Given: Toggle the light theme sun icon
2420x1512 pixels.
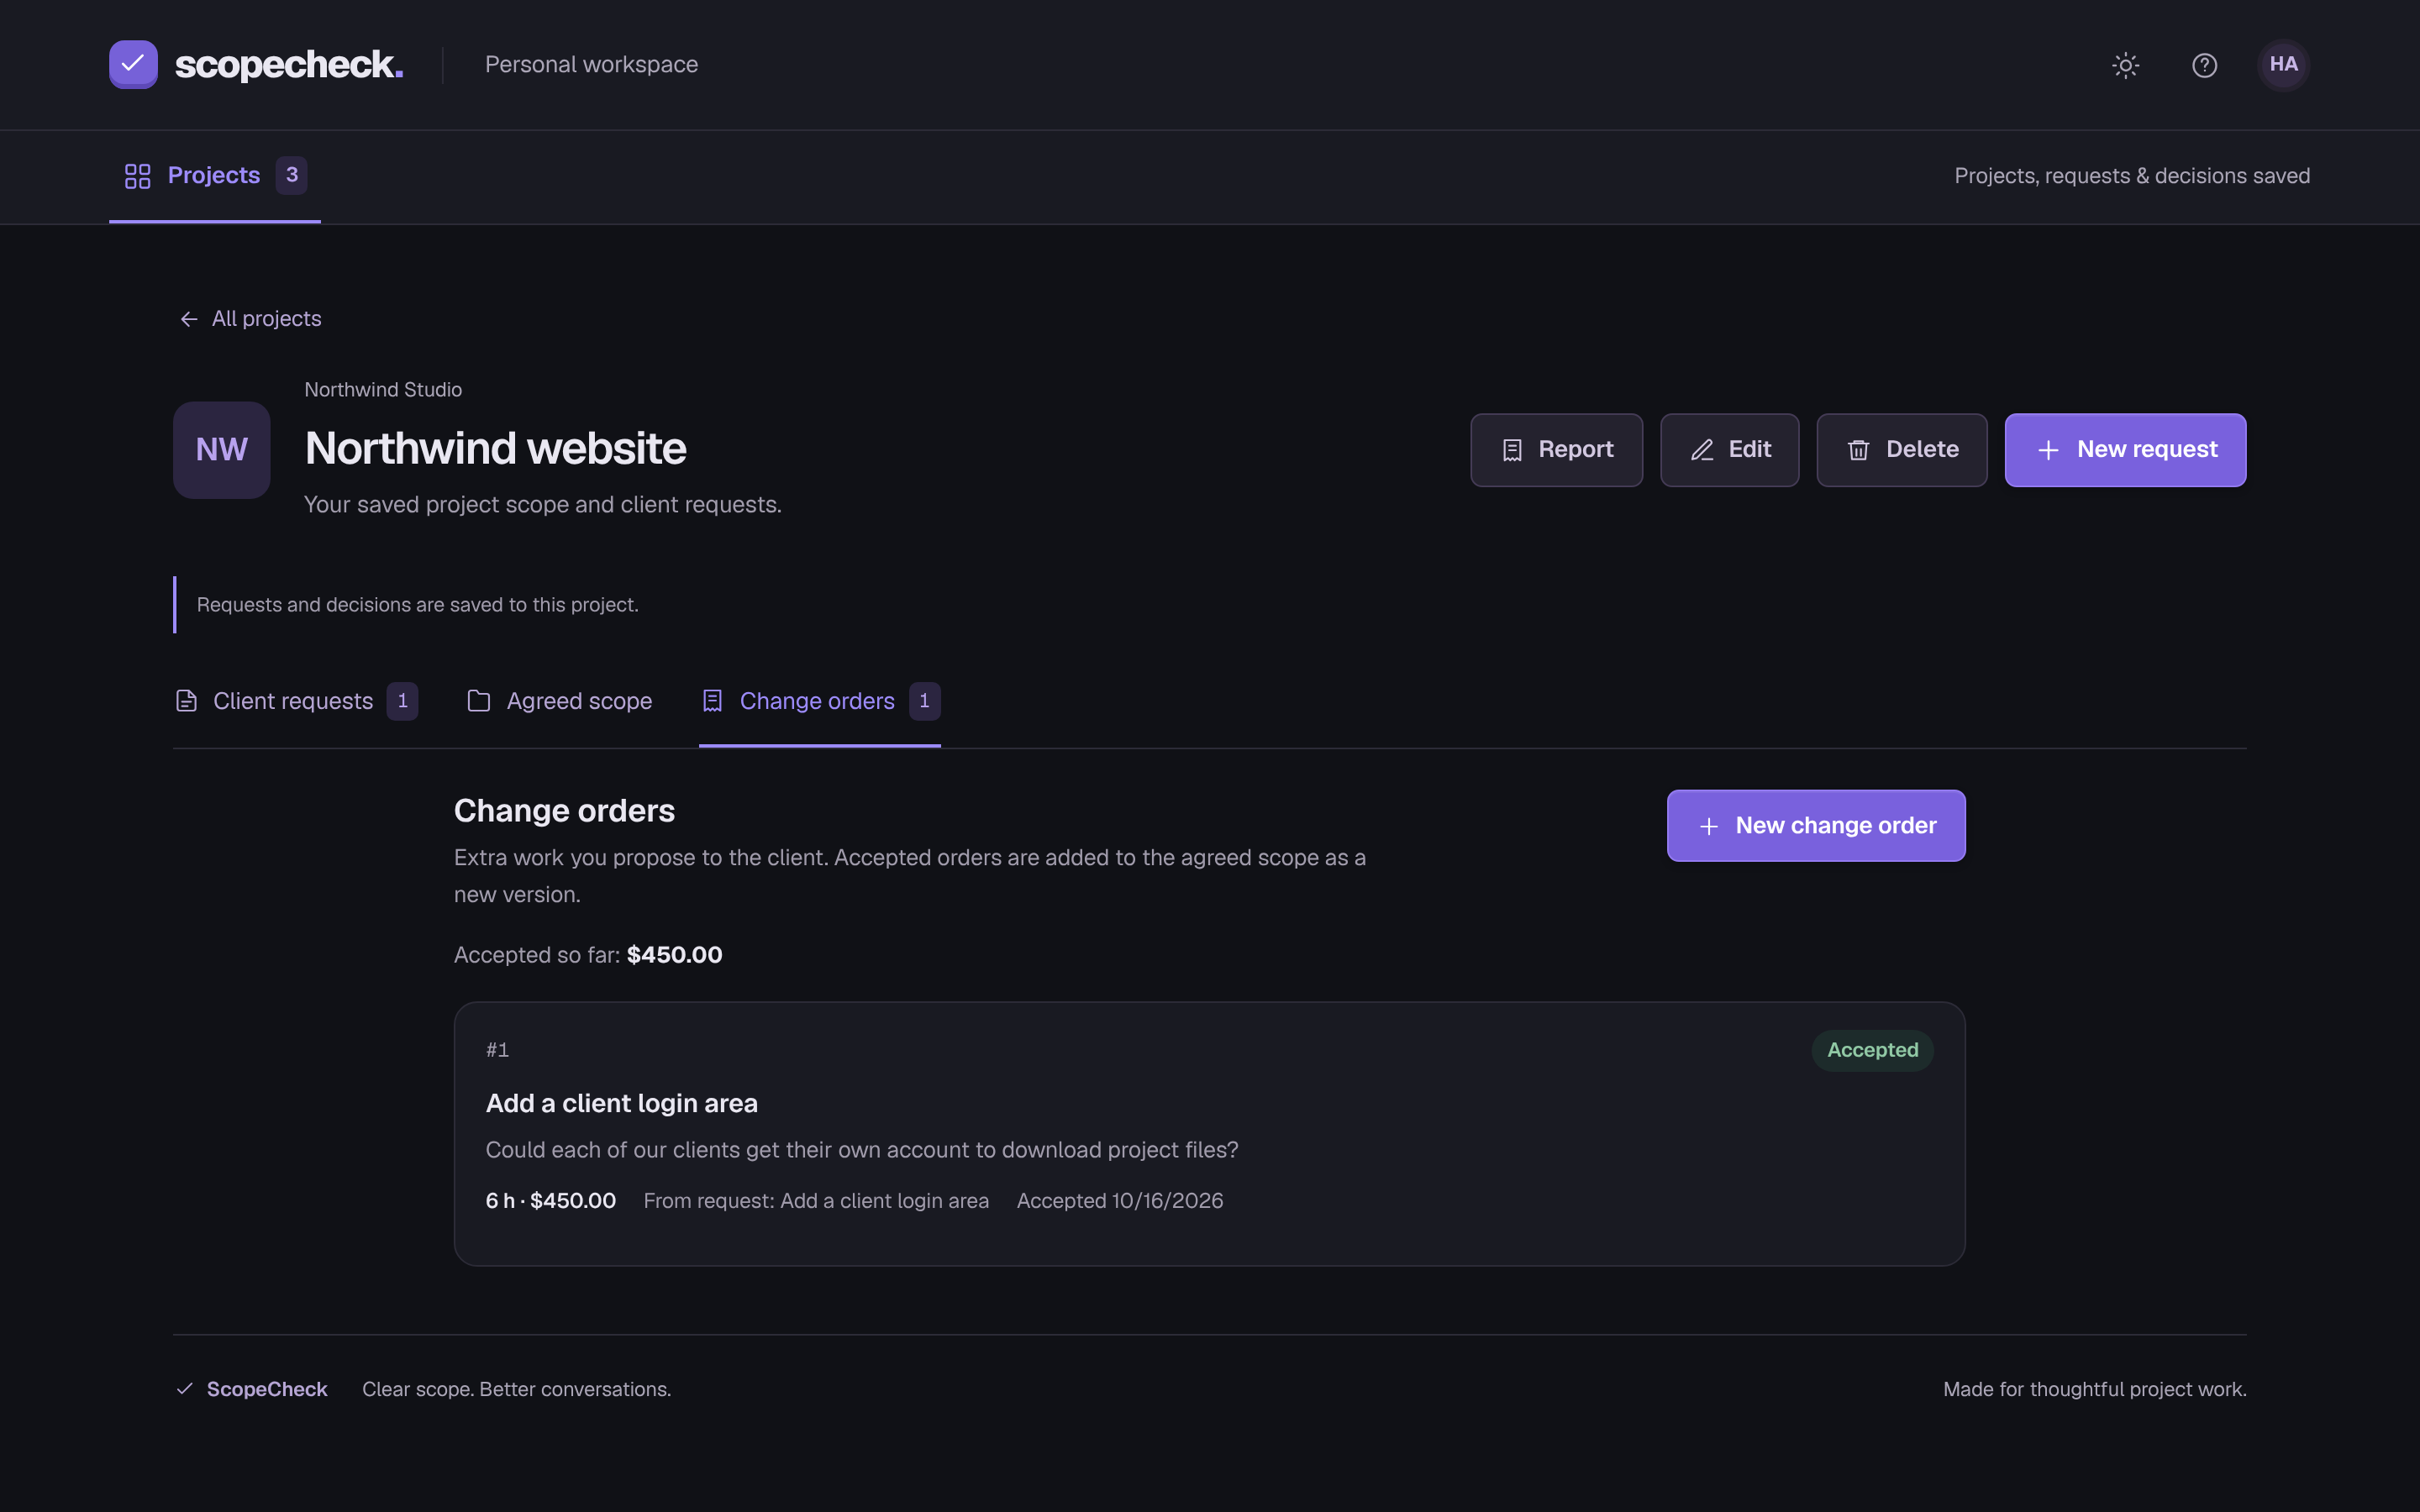Looking at the screenshot, I should coord(2125,65).
